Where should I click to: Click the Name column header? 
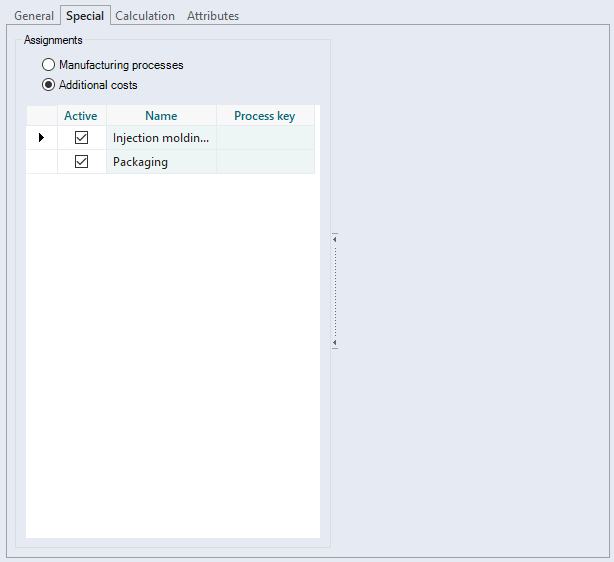click(x=161, y=116)
